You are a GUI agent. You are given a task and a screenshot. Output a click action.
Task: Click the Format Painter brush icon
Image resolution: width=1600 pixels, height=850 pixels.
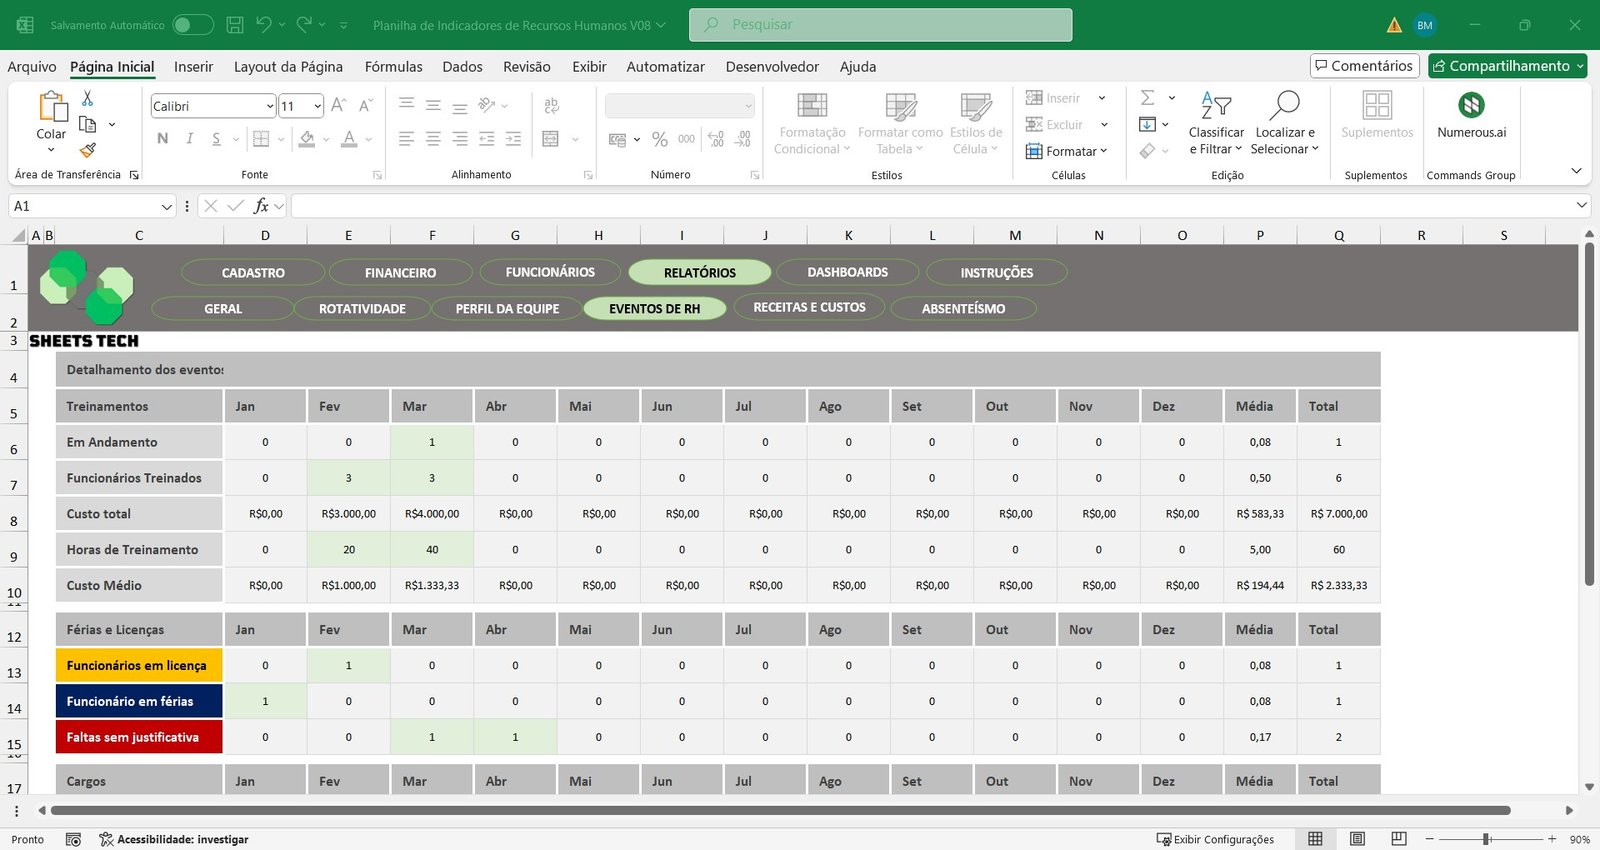coord(88,150)
